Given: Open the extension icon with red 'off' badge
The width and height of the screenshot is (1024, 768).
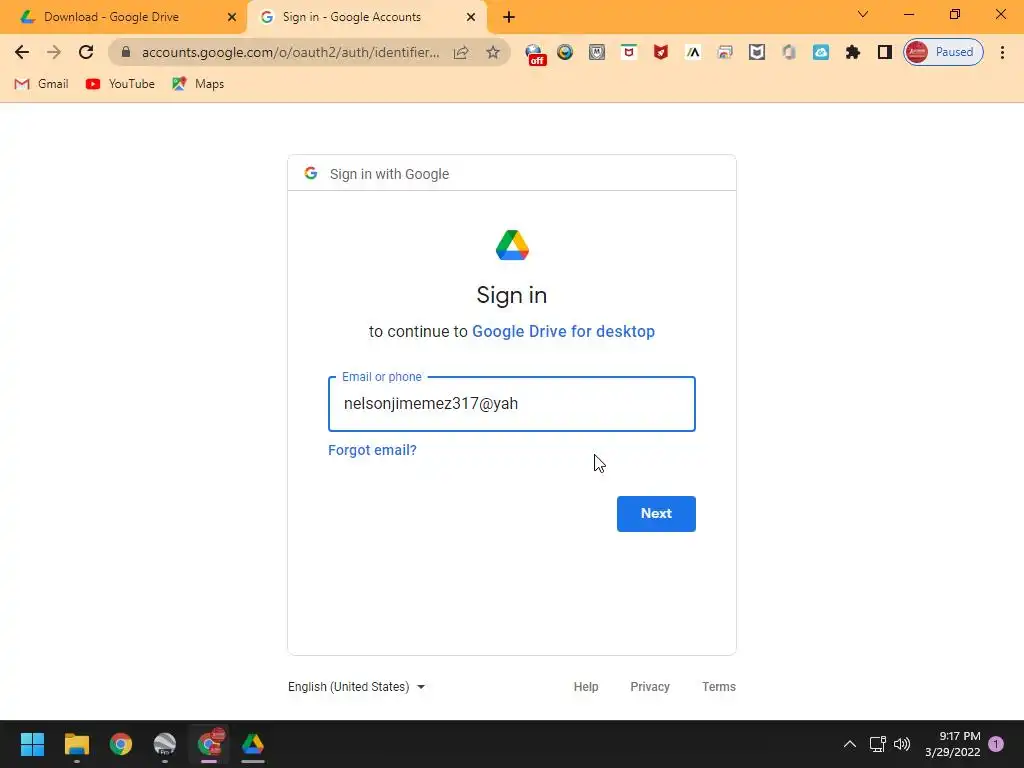Looking at the screenshot, I should coord(536,54).
